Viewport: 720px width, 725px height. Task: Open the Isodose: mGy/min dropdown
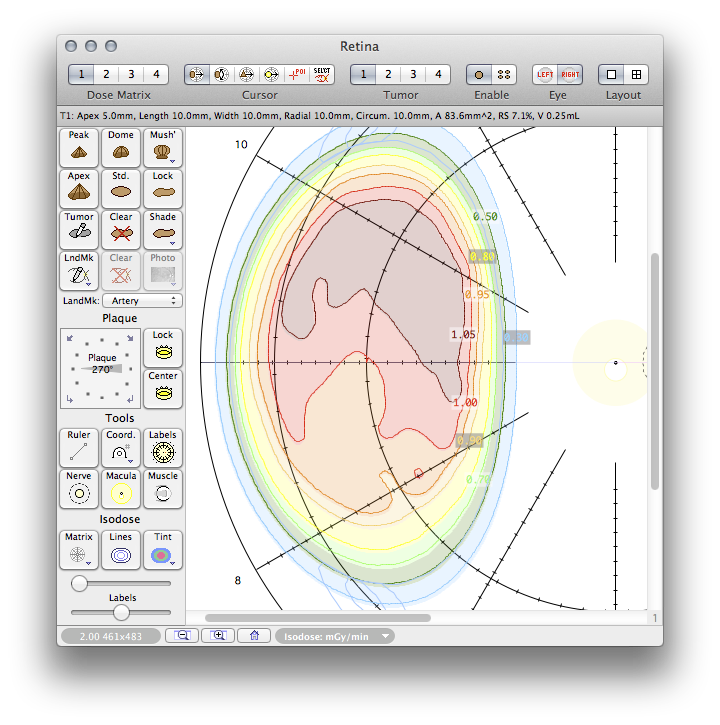[x=335, y=636]
